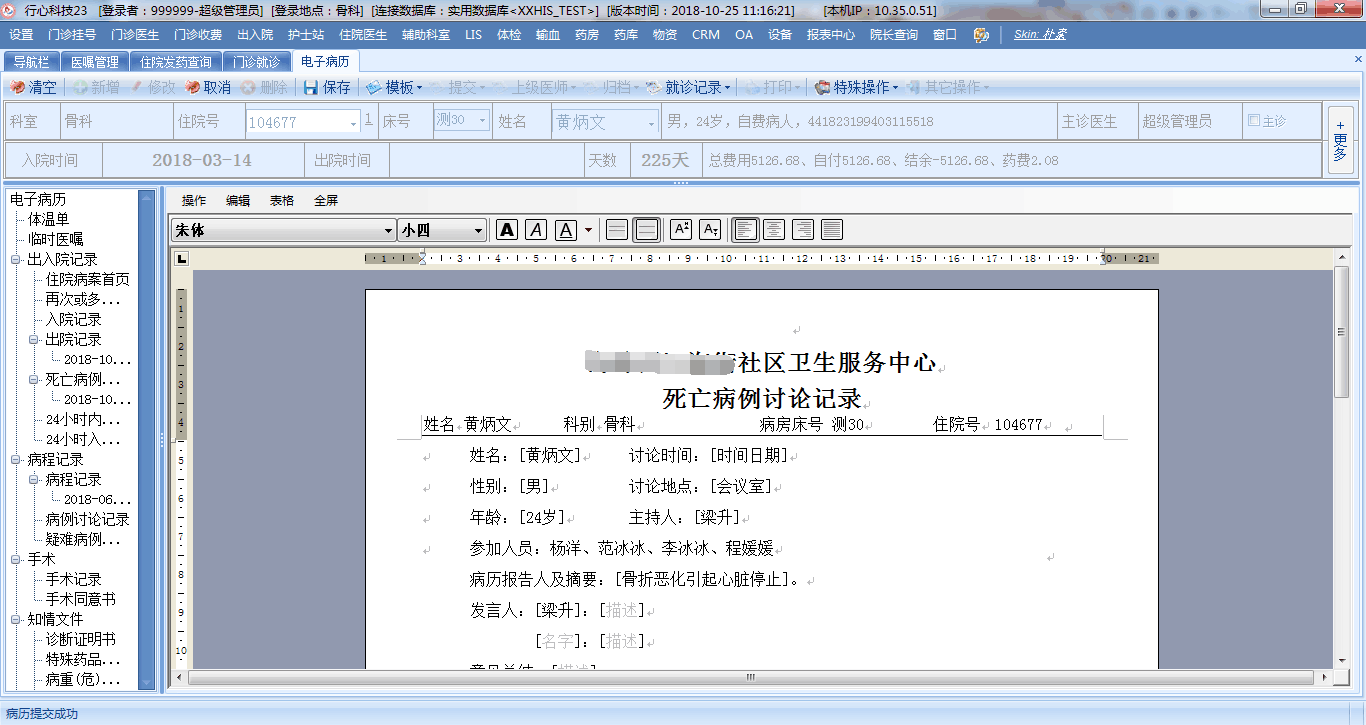Viewport: 1366px width, 725px height.
Task: Click the 全屏 fullscreen menu
Action: point(326,200)
